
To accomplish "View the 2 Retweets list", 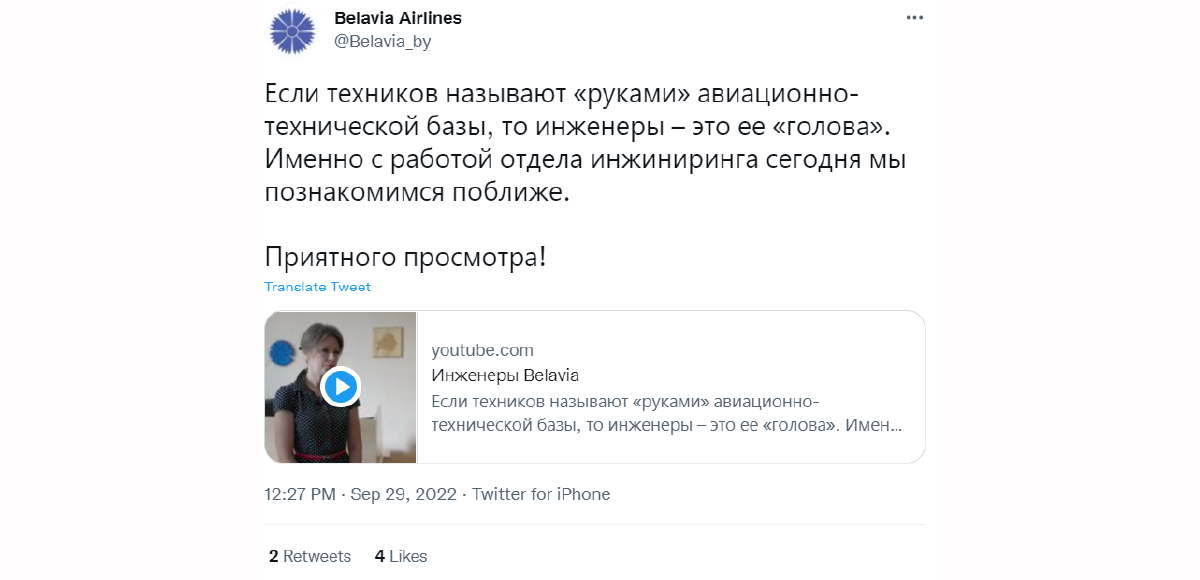I will tap(310, 556).
